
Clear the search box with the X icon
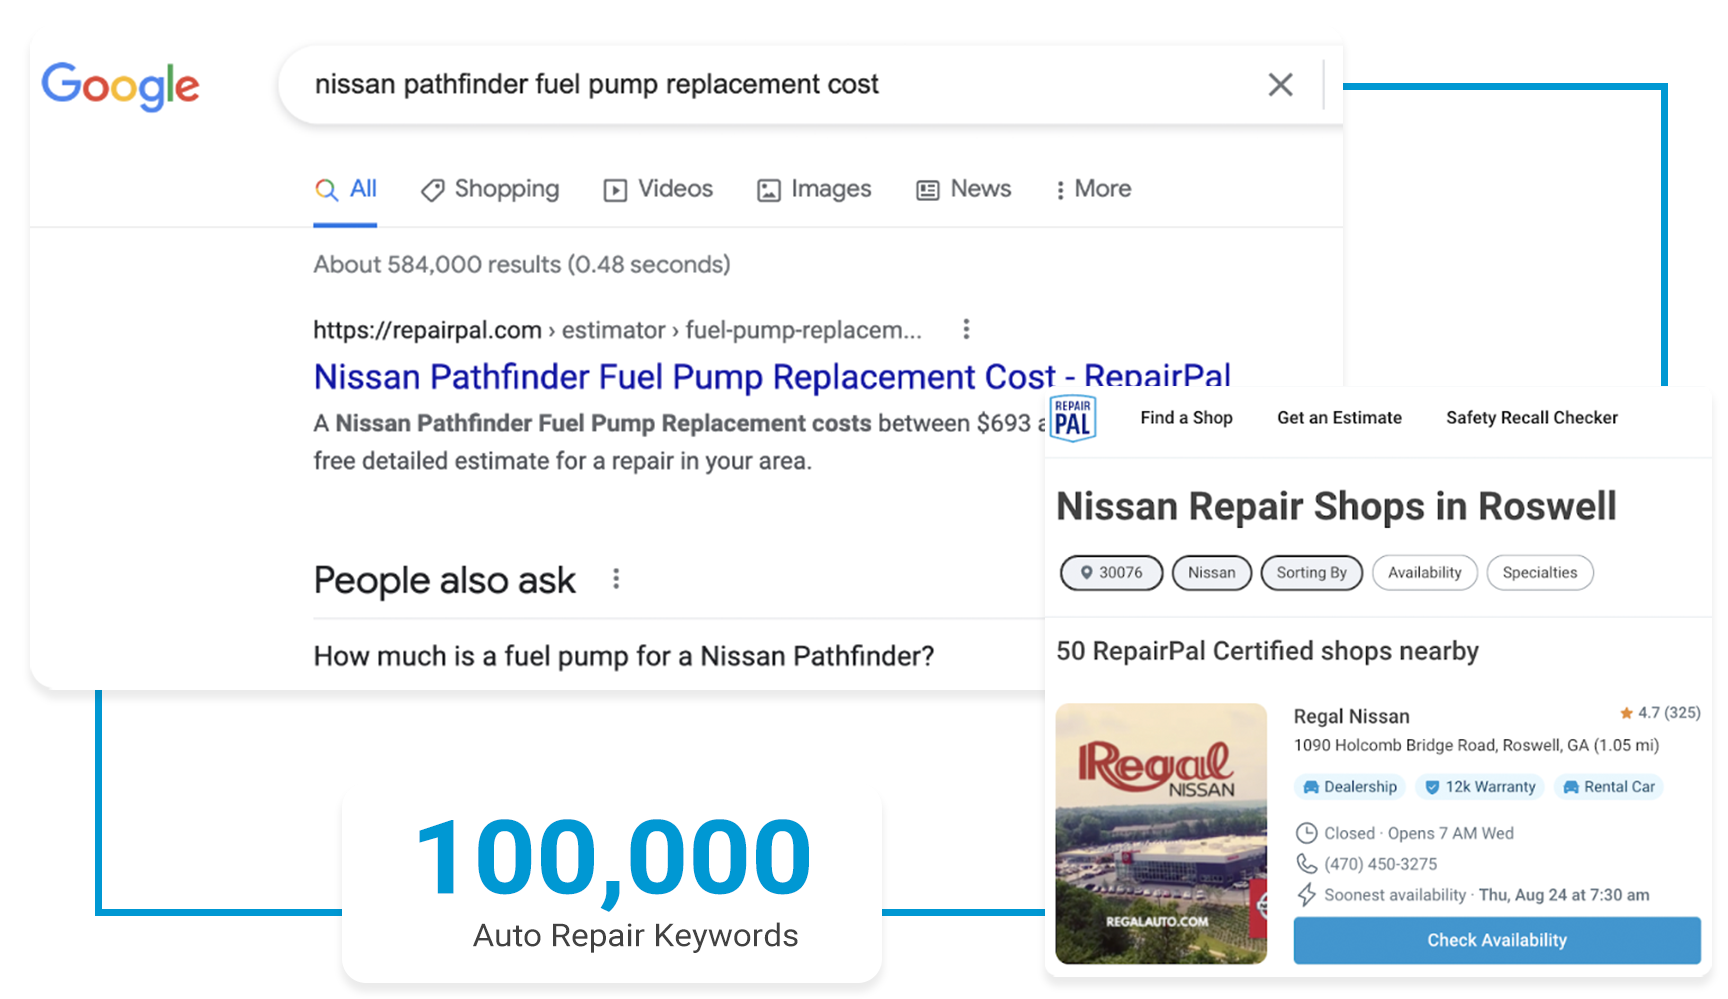1280,85
